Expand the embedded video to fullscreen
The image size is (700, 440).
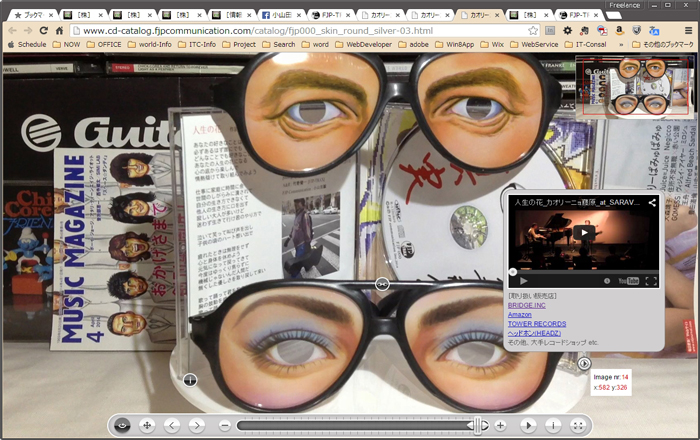click(651, 281)
